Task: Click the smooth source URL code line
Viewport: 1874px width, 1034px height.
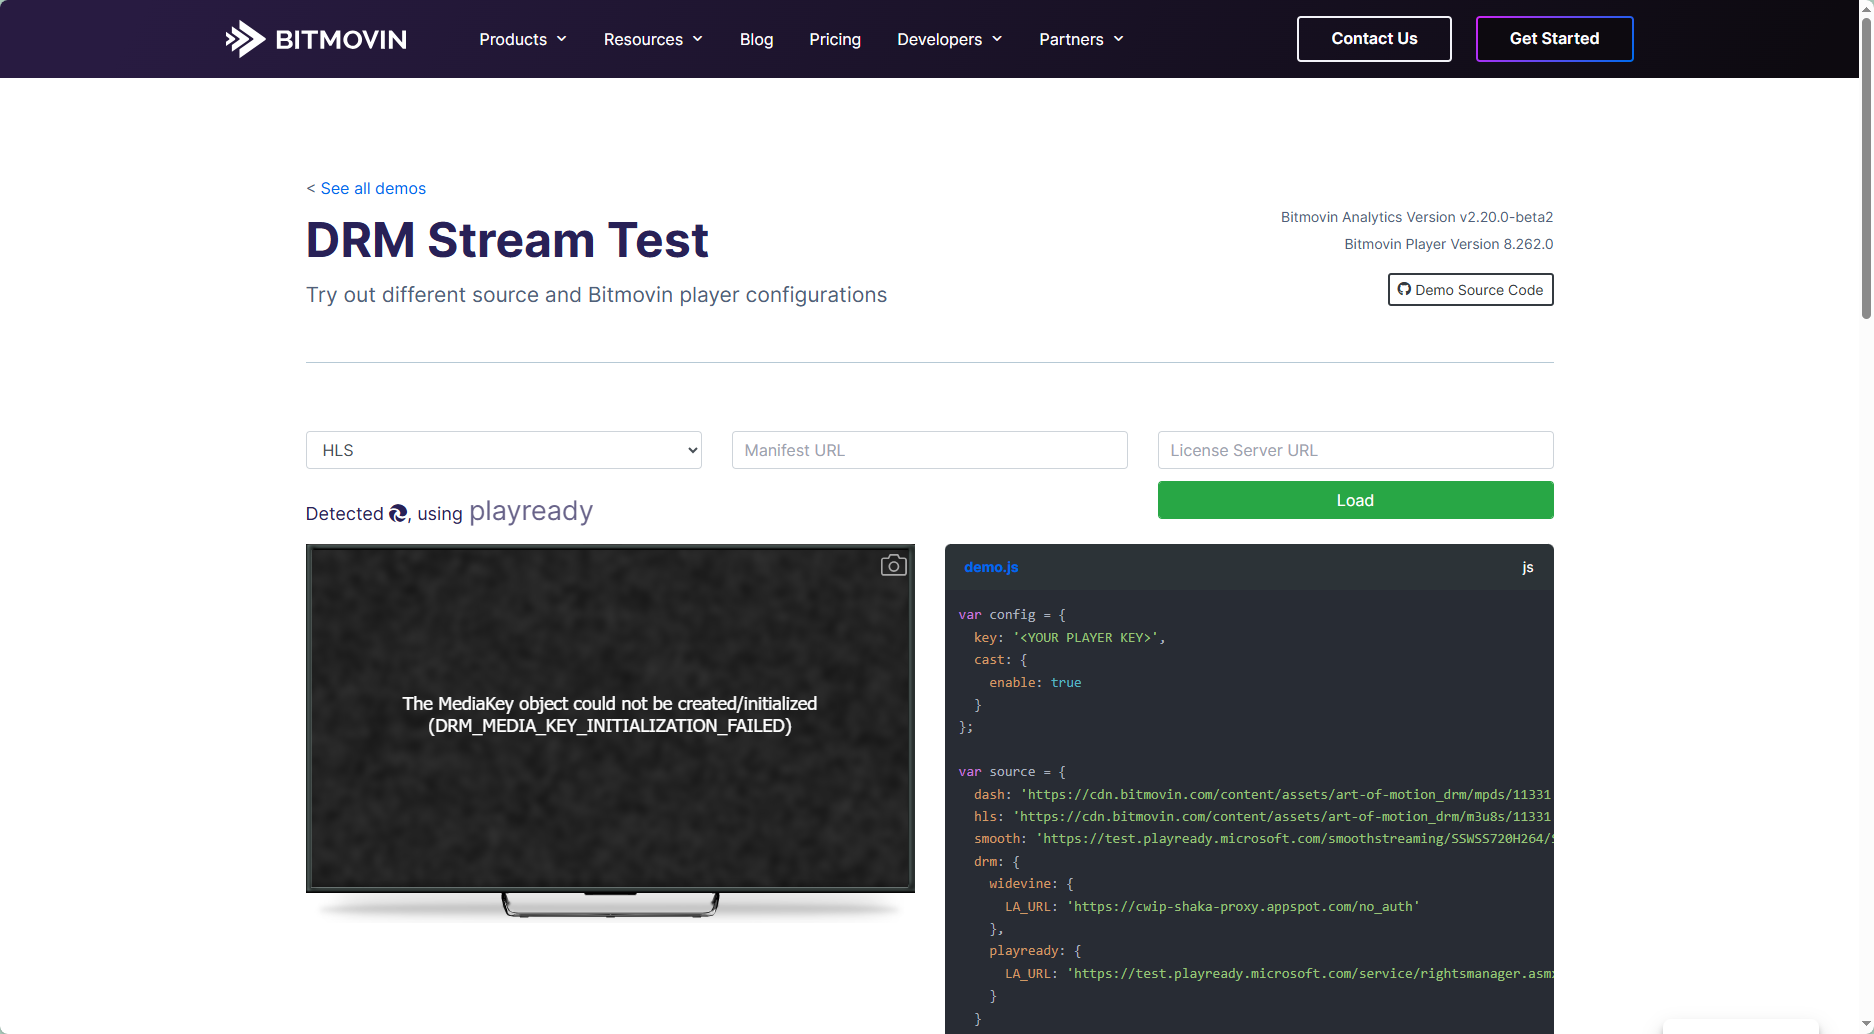Action: click(1263, 838)
